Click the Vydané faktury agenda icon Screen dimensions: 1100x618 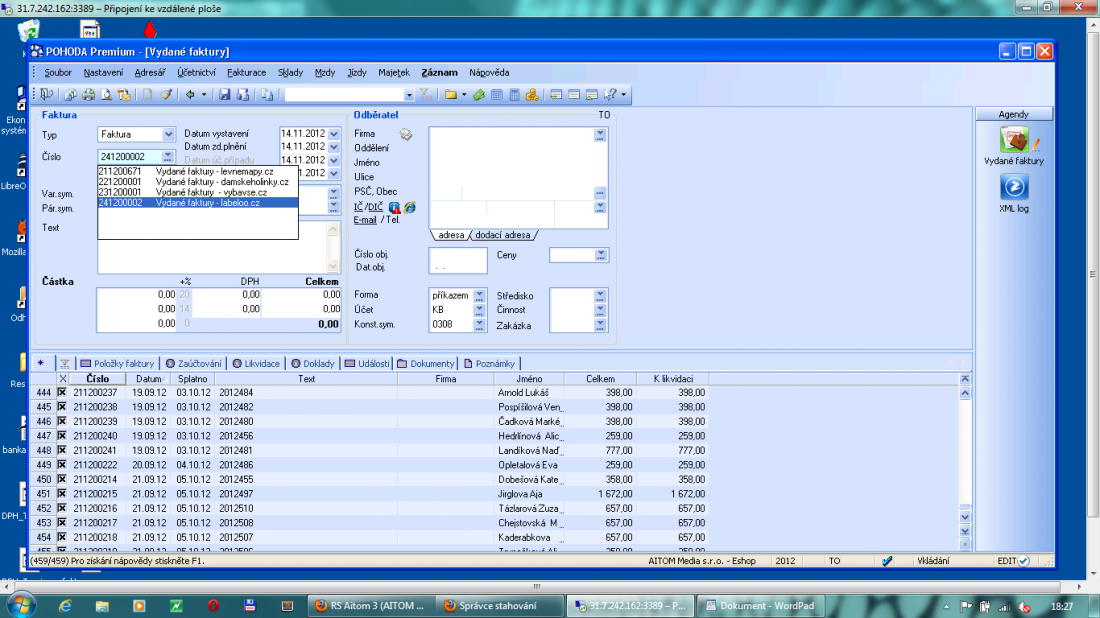pyautogui.click(x=1014, y=141)
